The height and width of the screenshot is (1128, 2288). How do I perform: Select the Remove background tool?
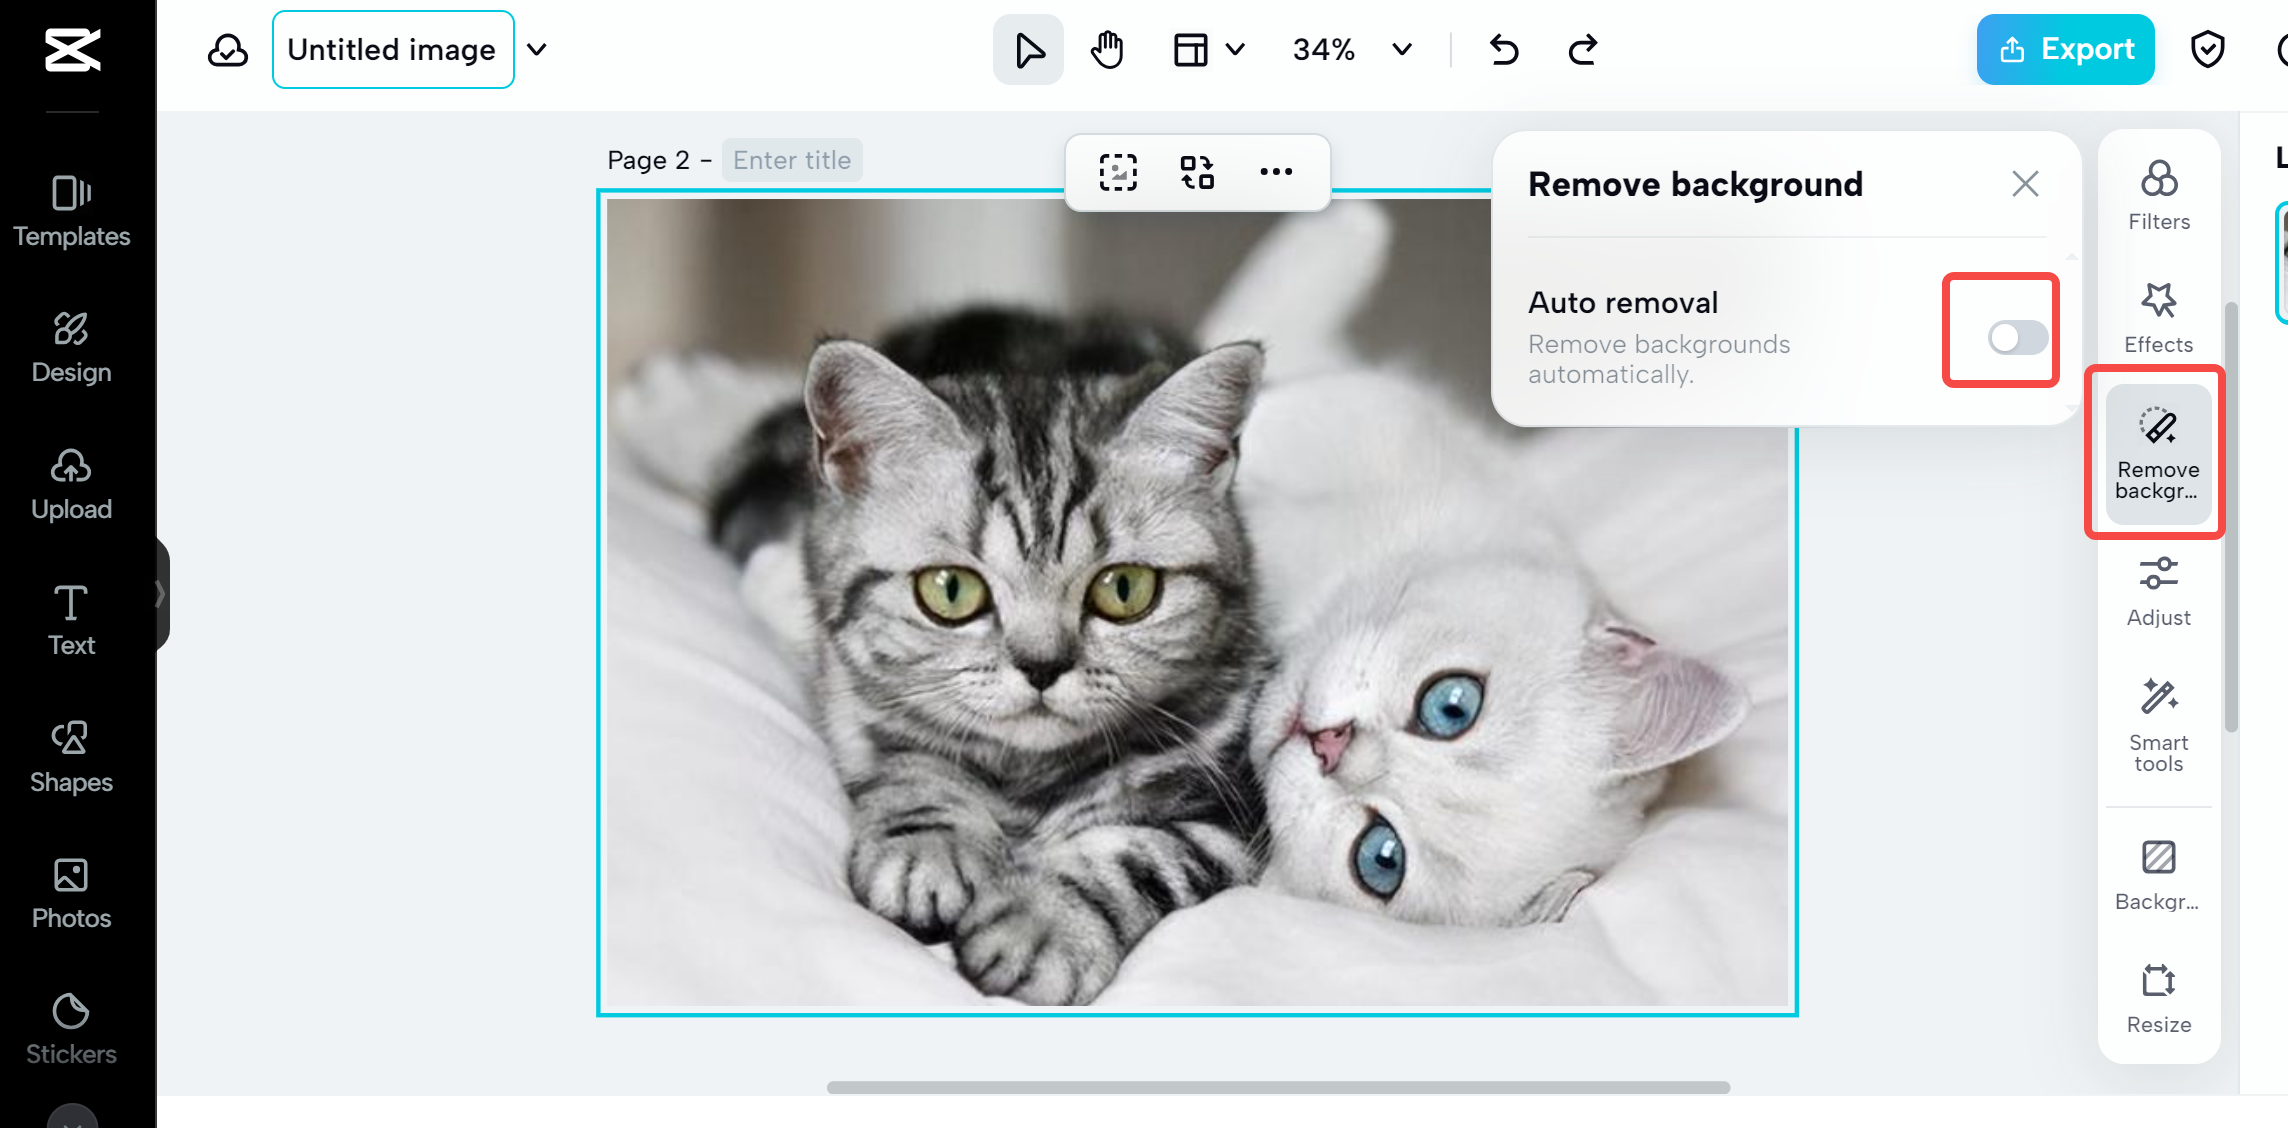coord(2156,452)
